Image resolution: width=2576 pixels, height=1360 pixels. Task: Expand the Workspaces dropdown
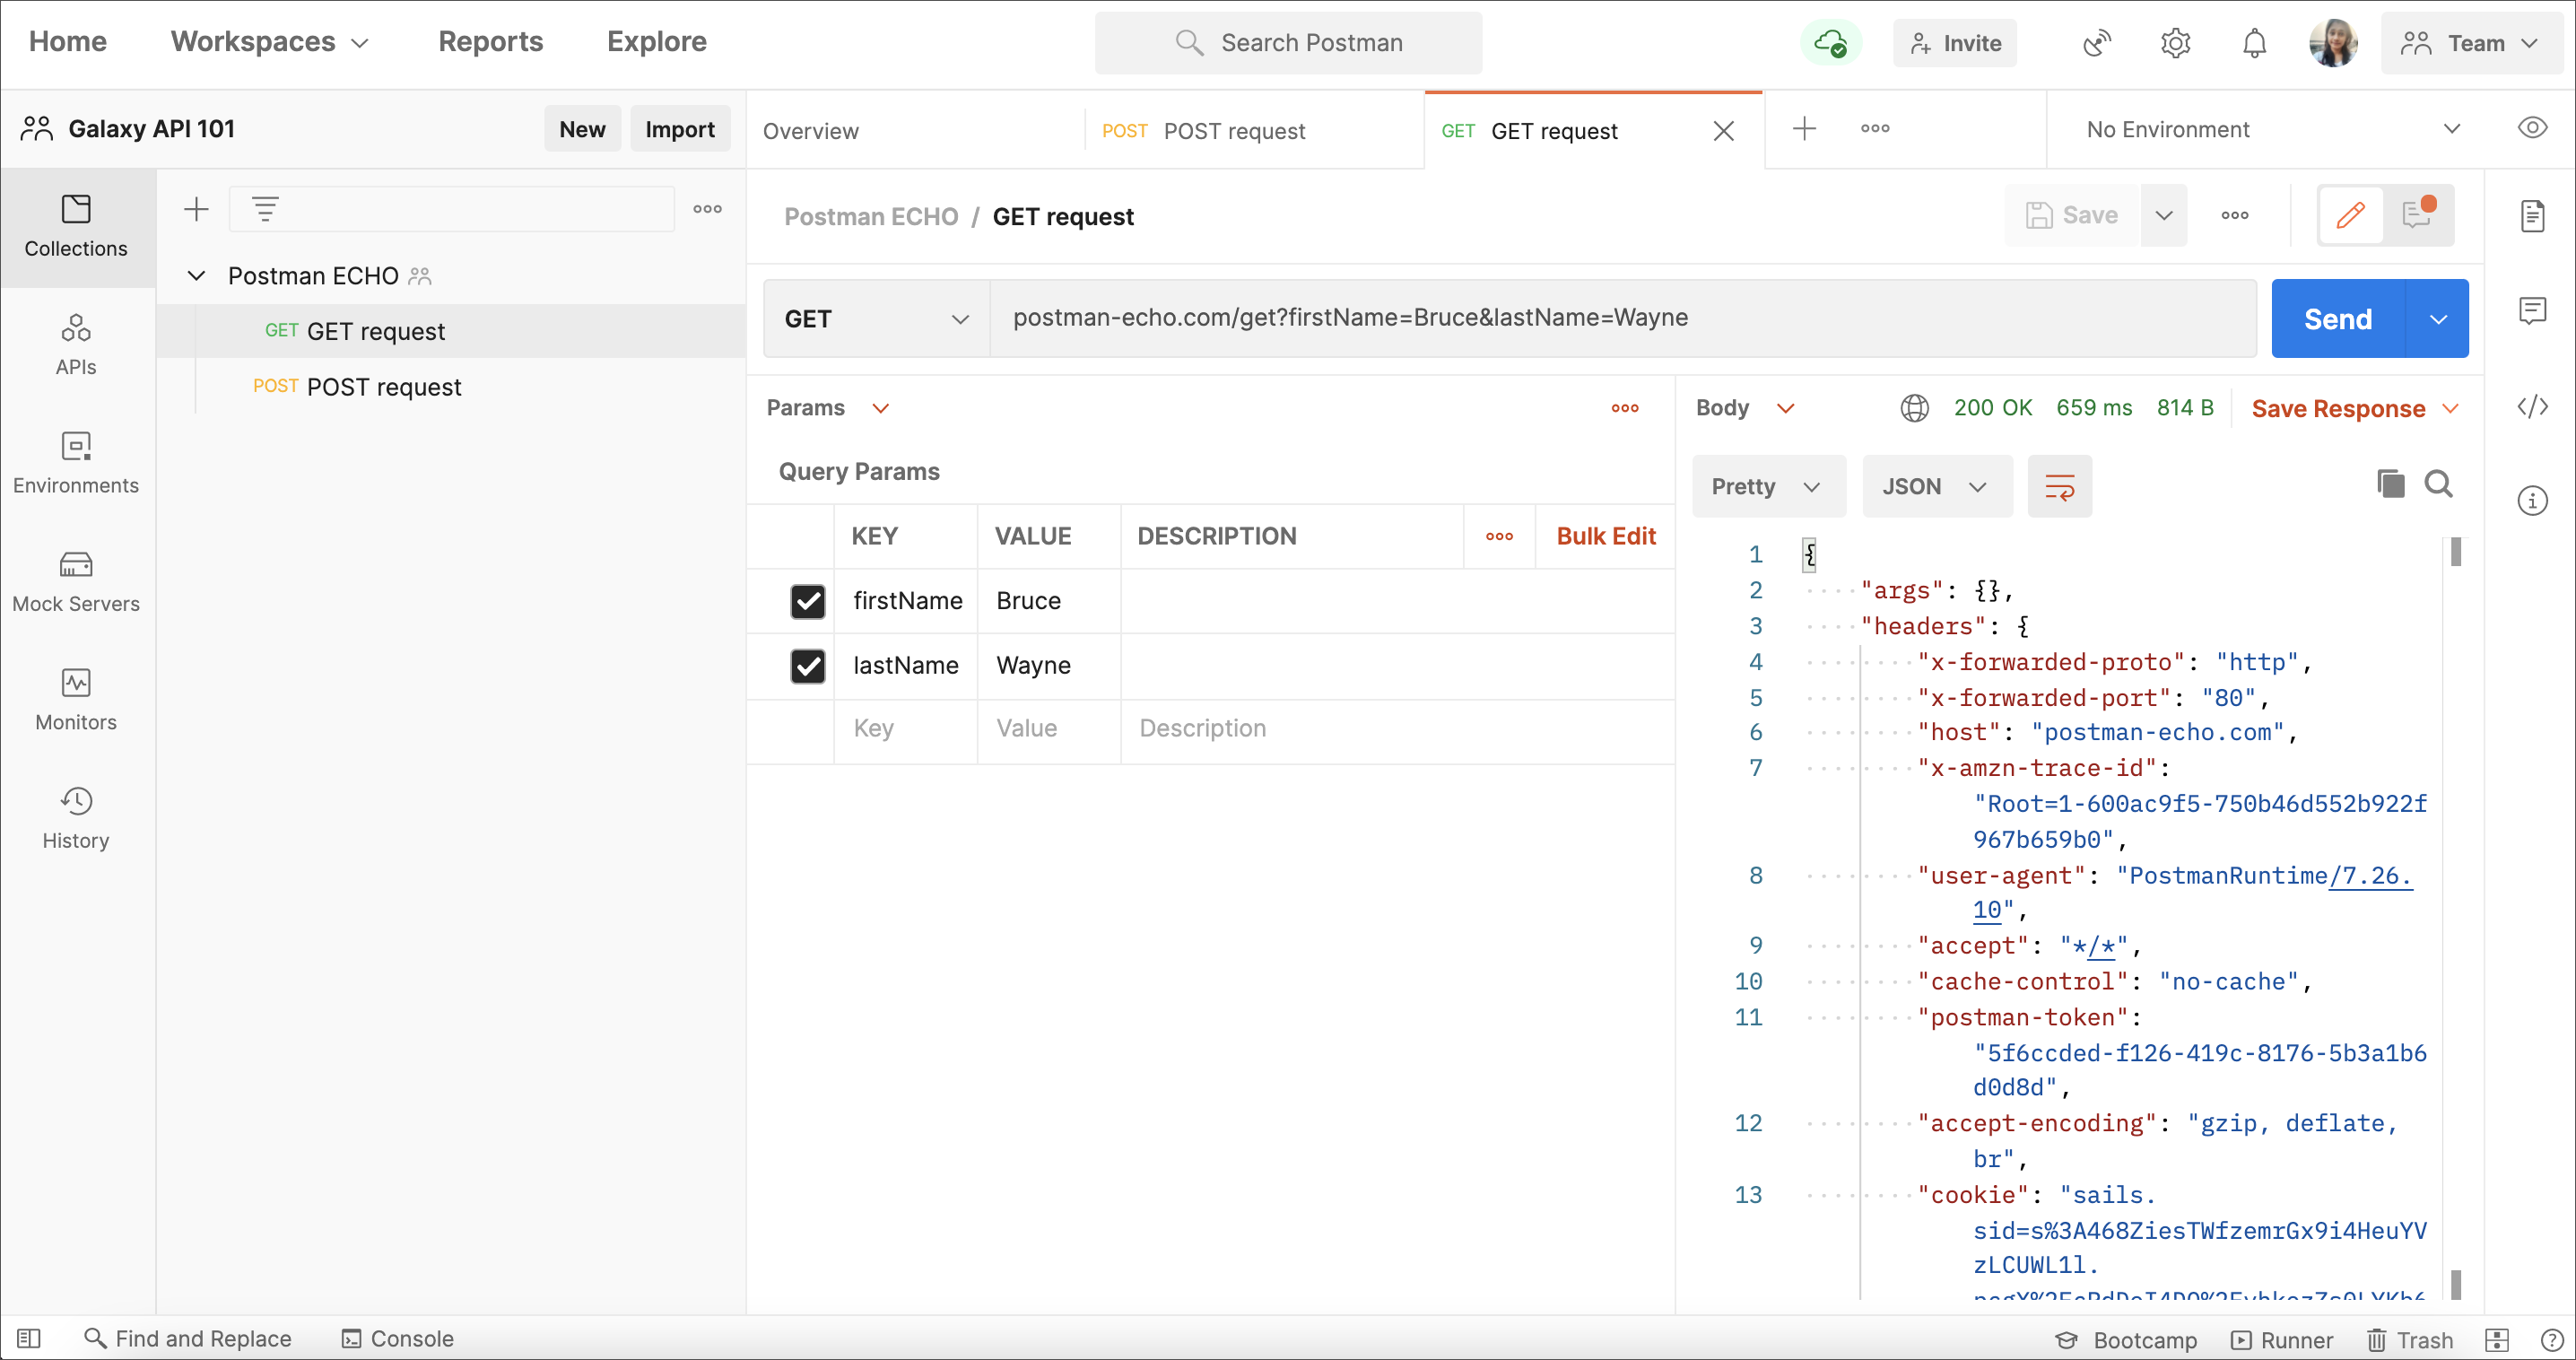[270, 42]
